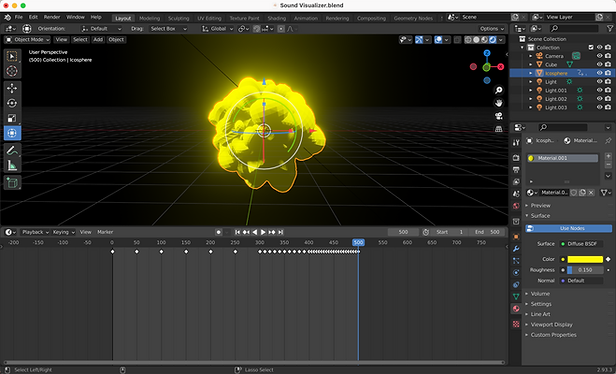Open the File menu
This screenshot has width=616, height=374.
[19, 17]
